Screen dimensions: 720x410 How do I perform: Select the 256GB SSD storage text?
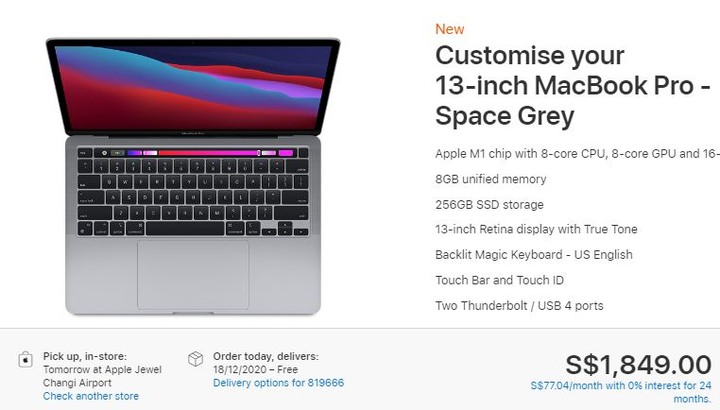click(489, 204)
